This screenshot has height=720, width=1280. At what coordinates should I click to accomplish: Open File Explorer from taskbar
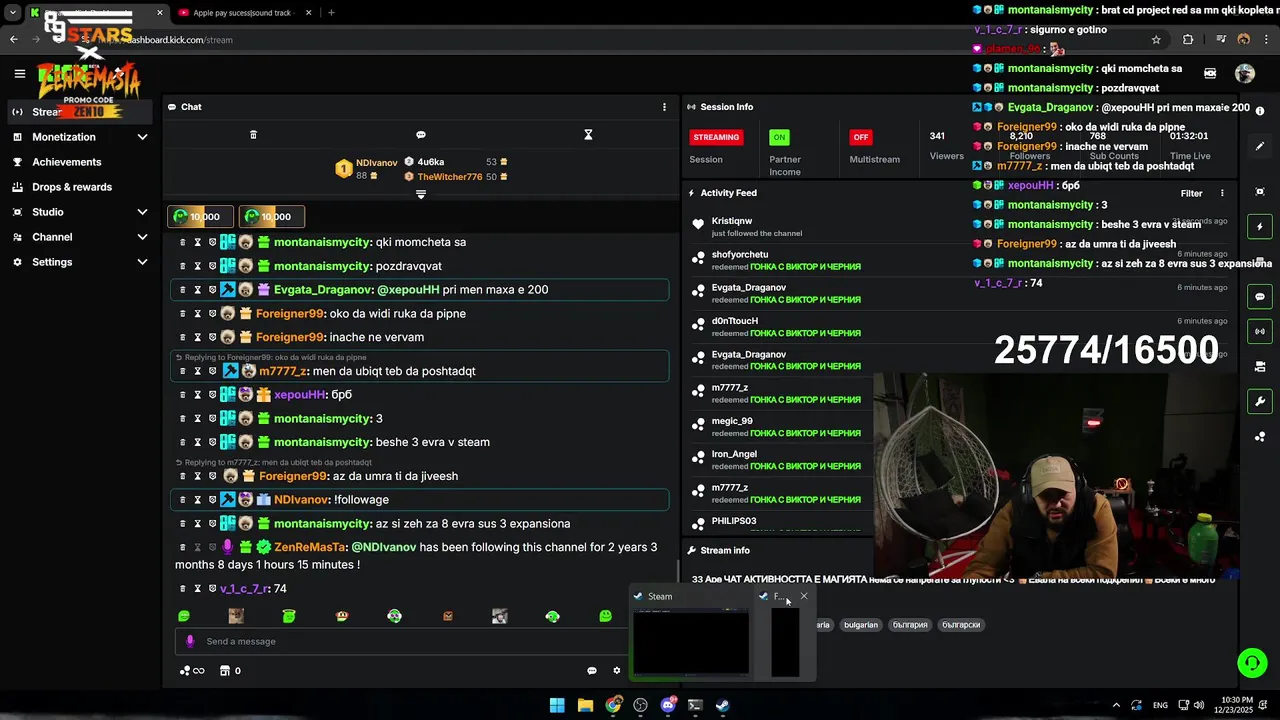coord(585,705)
